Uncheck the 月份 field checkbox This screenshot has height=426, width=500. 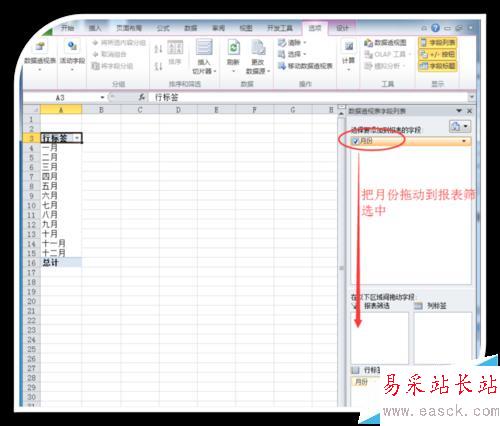355,141
